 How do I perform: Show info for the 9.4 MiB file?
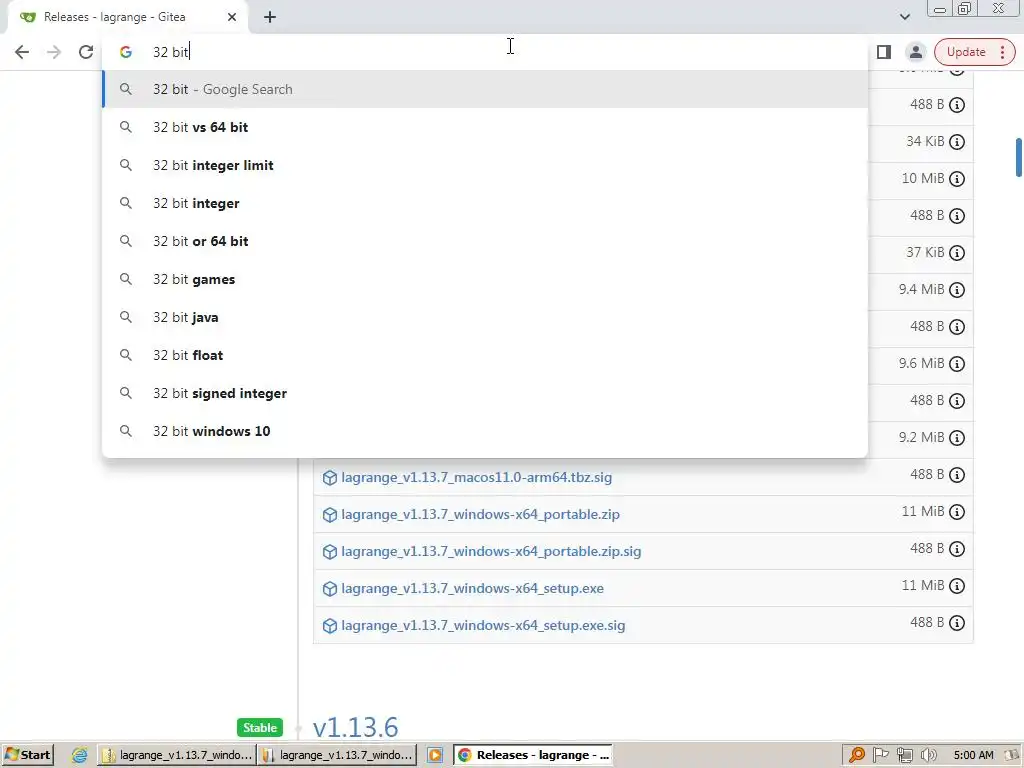(957, 290)
